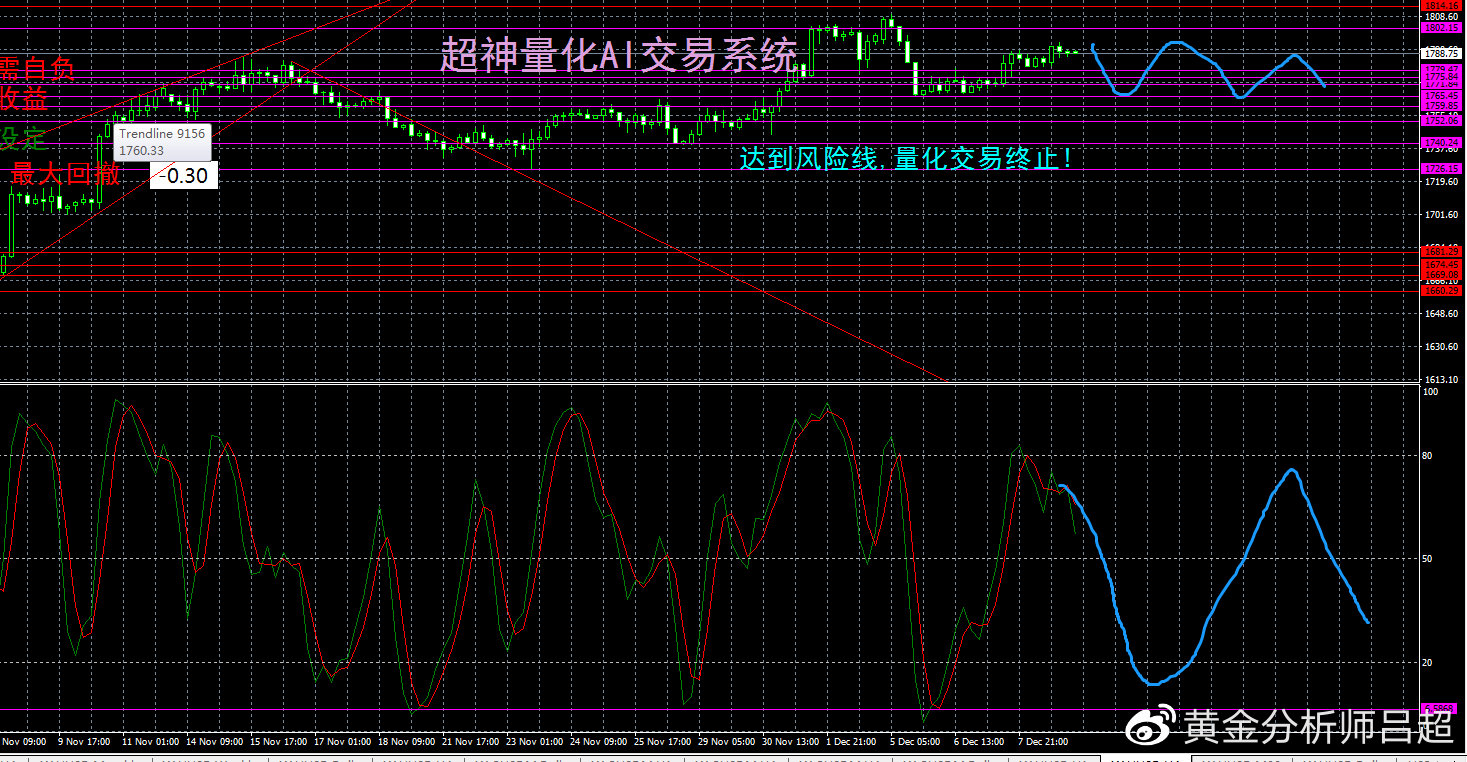Click the '15 Nov 17:00' time axis label

click(278, 742)
